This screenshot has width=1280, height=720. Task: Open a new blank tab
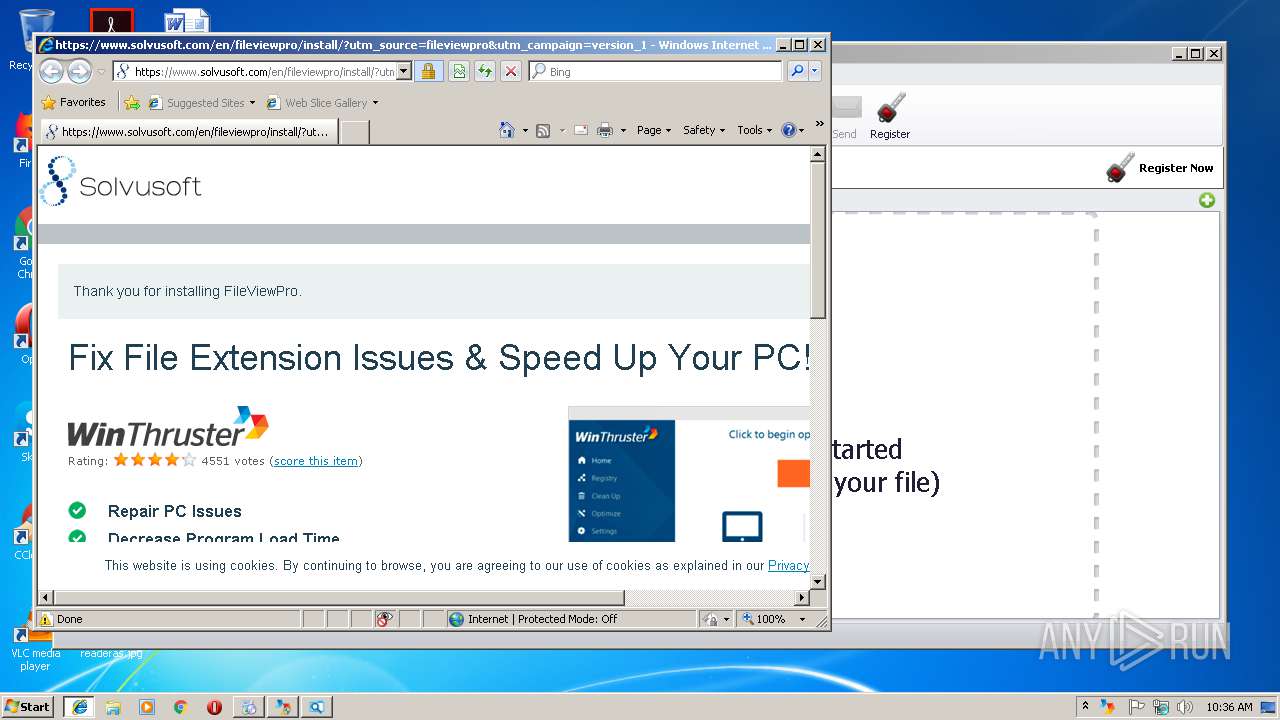(355, 132)
